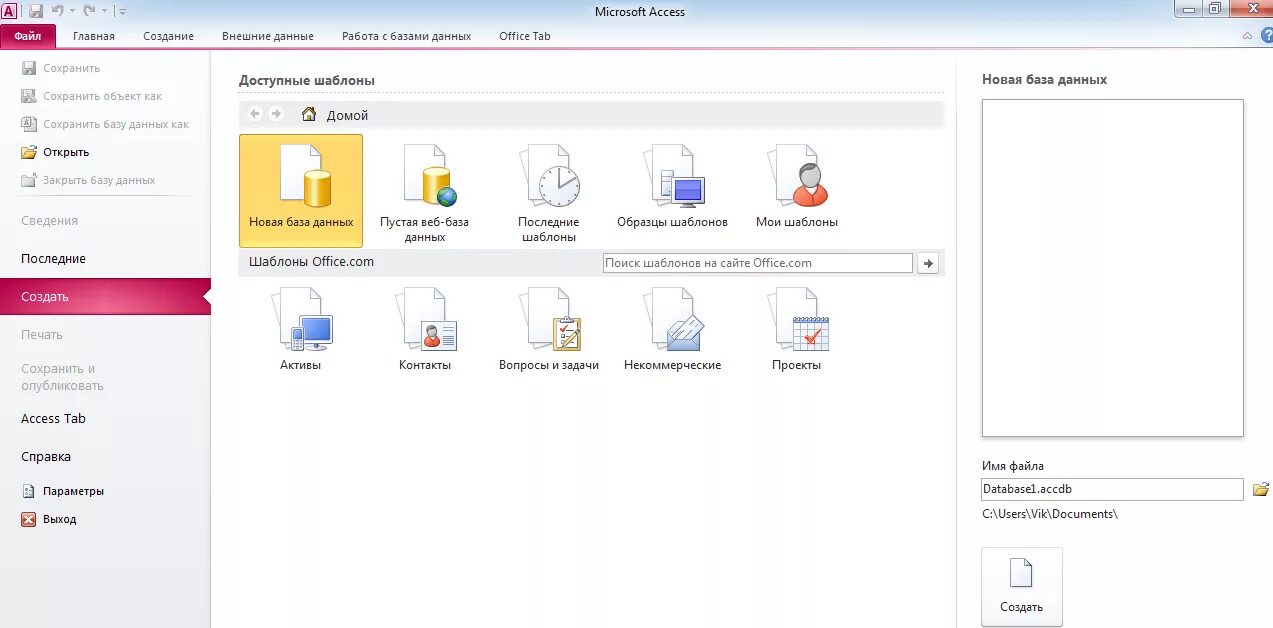Viewport: 1273px width, 628px height.
Task: Open the Некоммерческие templates folder
Action: (x=672, y=329)
